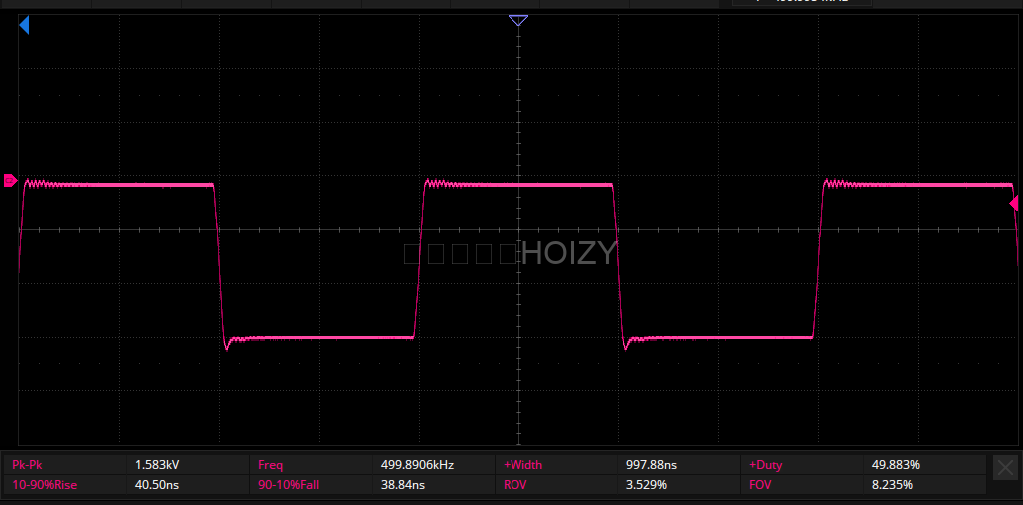
Task: Close the measurements panel with the X
Action: tap(1005, 467)
